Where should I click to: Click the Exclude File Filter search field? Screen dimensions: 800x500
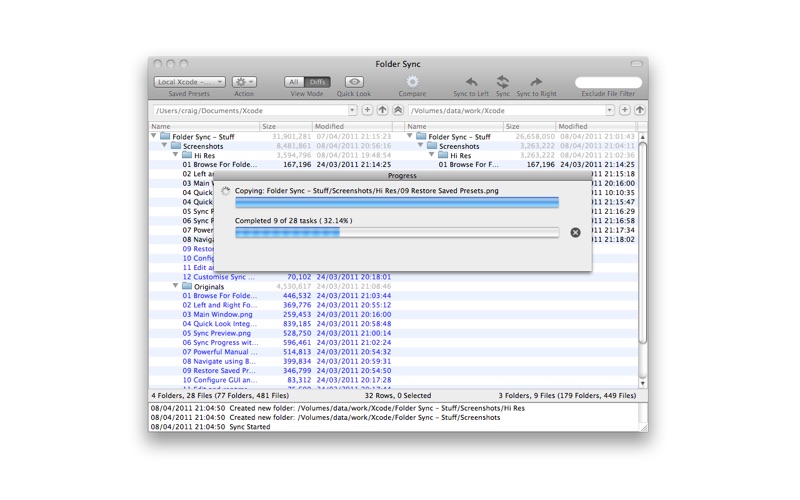pyautogui.click(x=607, y=82)
